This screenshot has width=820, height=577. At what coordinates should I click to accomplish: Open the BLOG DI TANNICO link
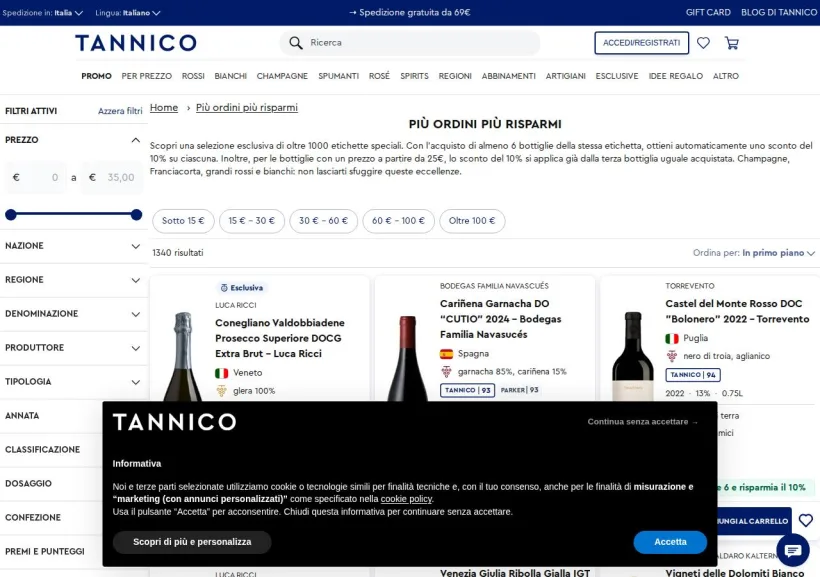point(779,13)
